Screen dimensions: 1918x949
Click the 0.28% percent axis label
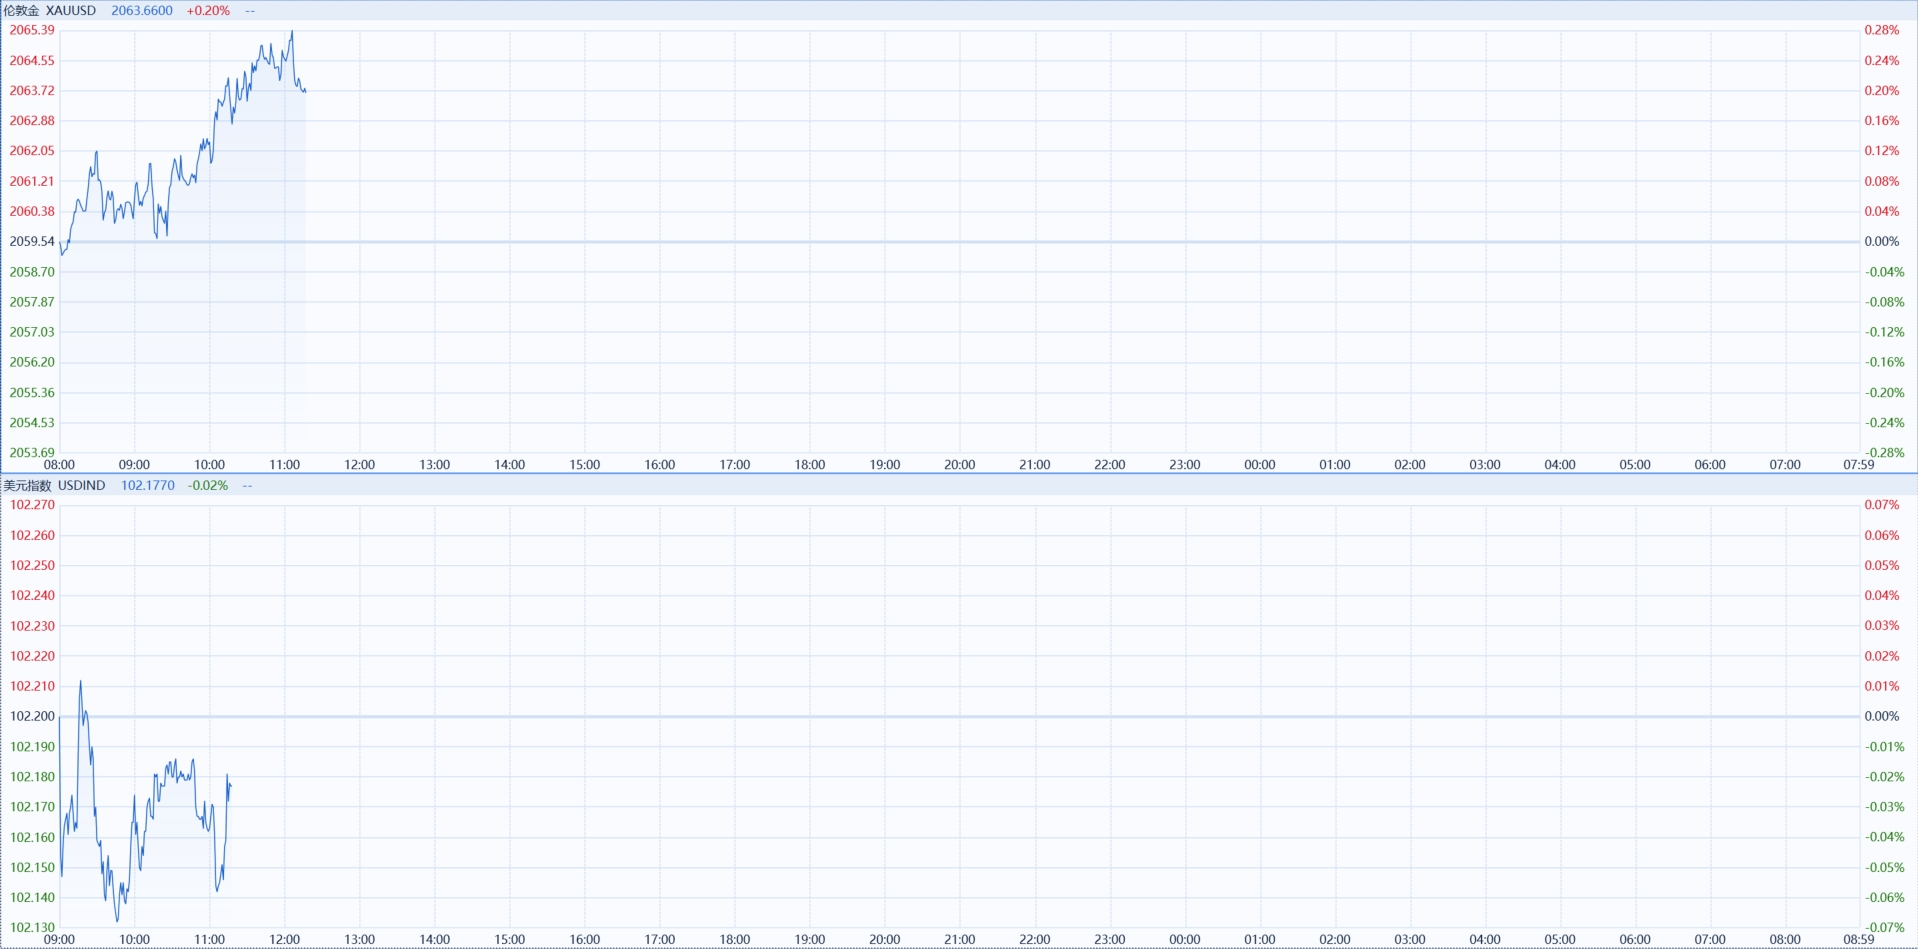click(x=1881, y=30)
